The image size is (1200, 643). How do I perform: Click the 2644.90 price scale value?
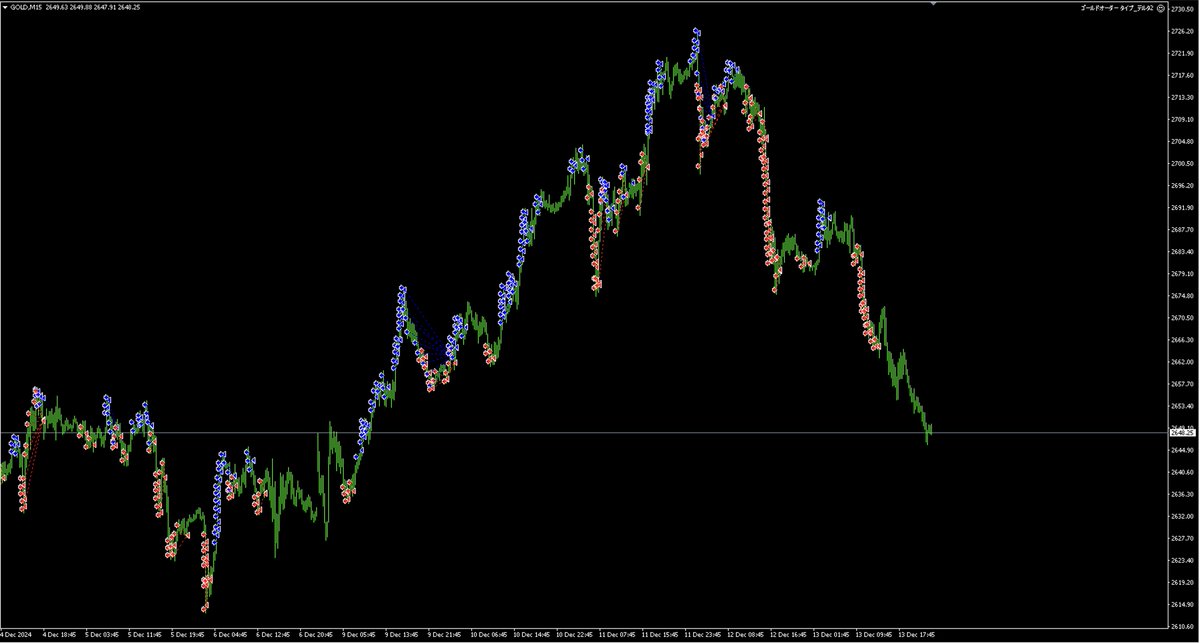(1180, 450)
